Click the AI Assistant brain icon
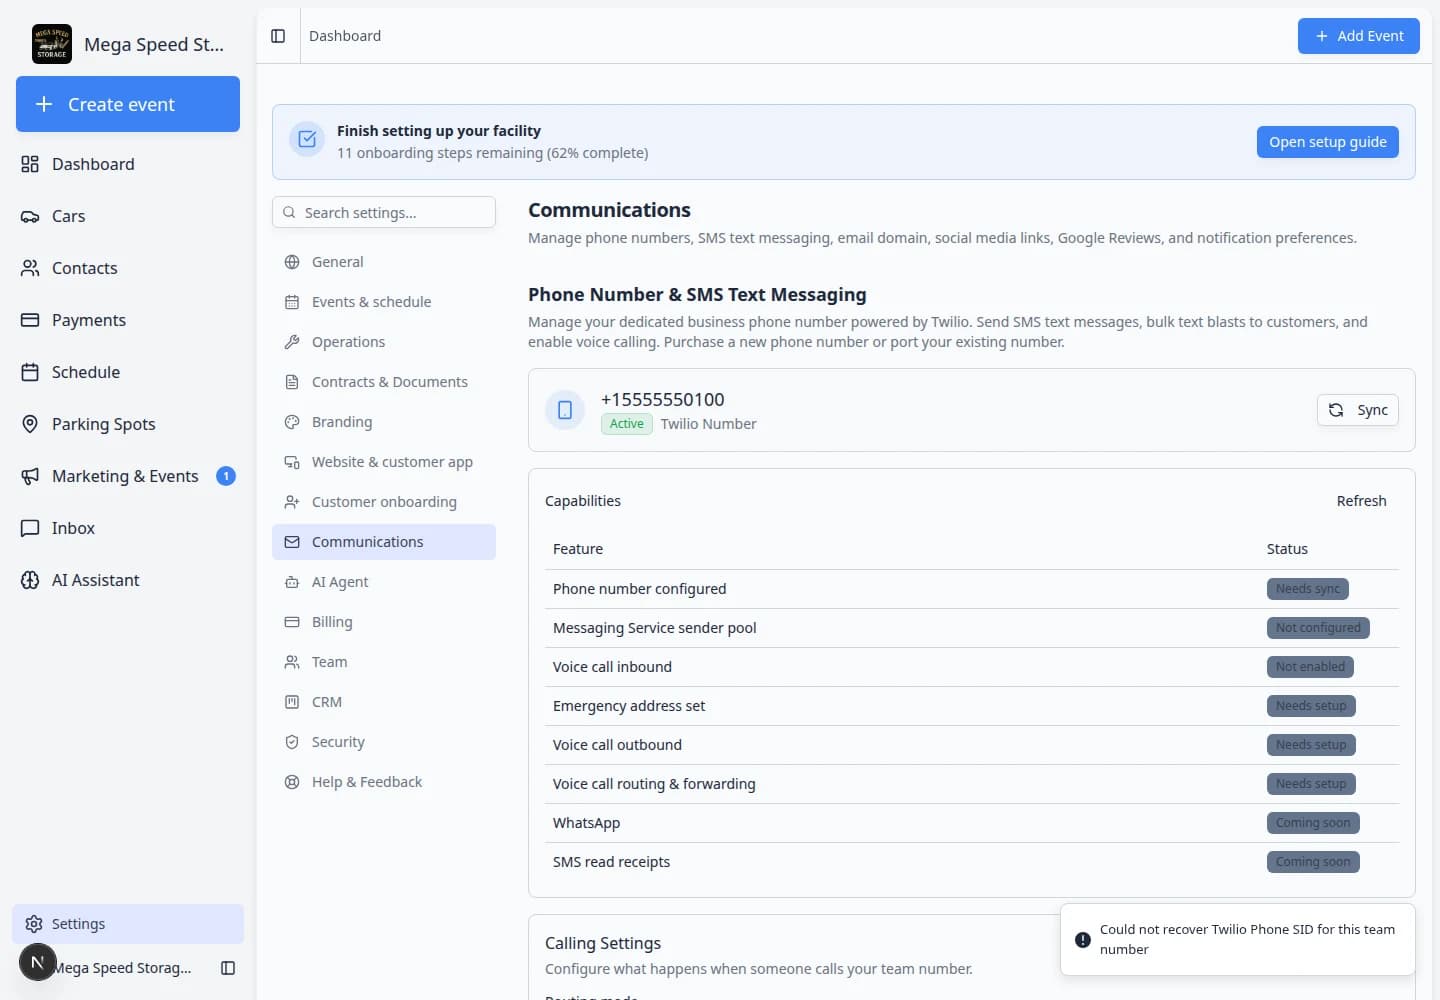Screen dimensions: 1440x1000 point(30,580)
